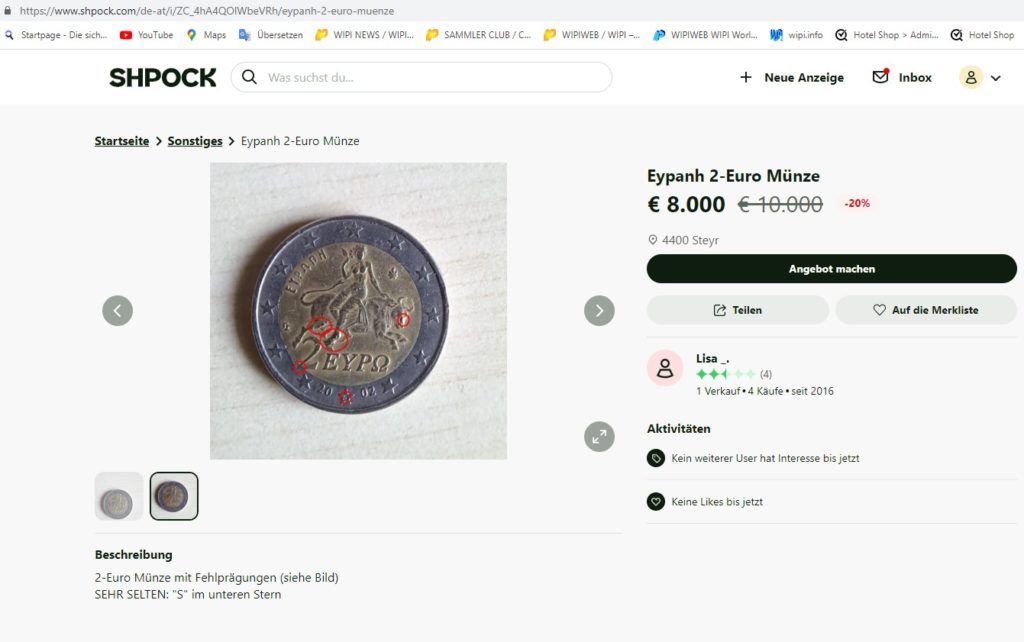Screen dimensions: 1024x642
Task: Open the Maps bookmark
Action: pyautogui.click(x=206, y=35)
